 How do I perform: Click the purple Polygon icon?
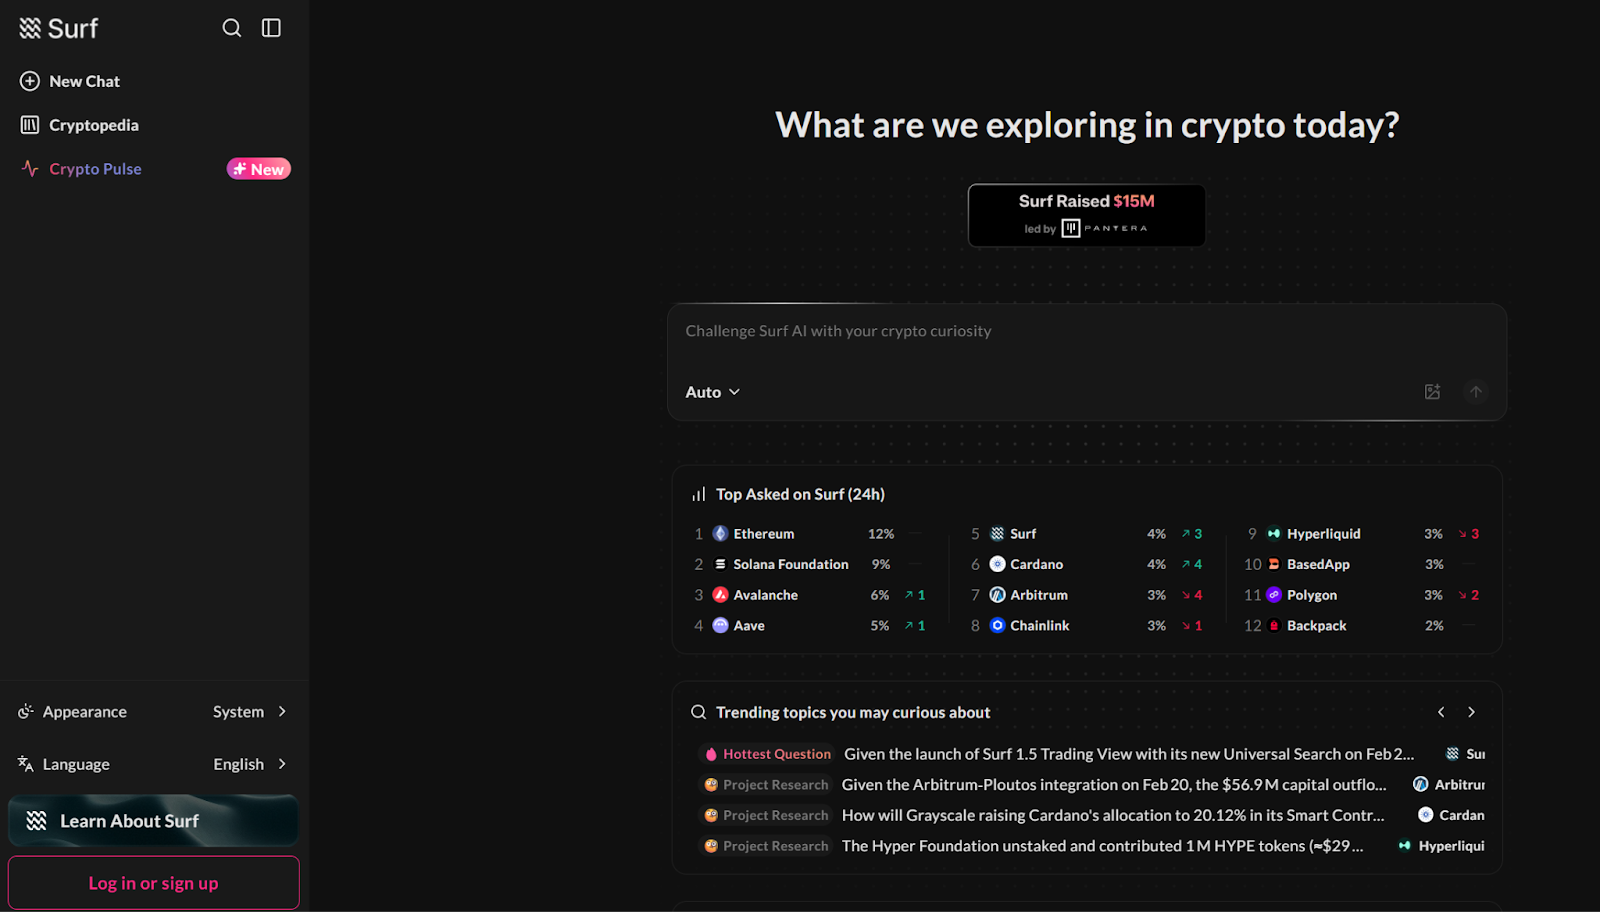click(x=1274, y=595)
